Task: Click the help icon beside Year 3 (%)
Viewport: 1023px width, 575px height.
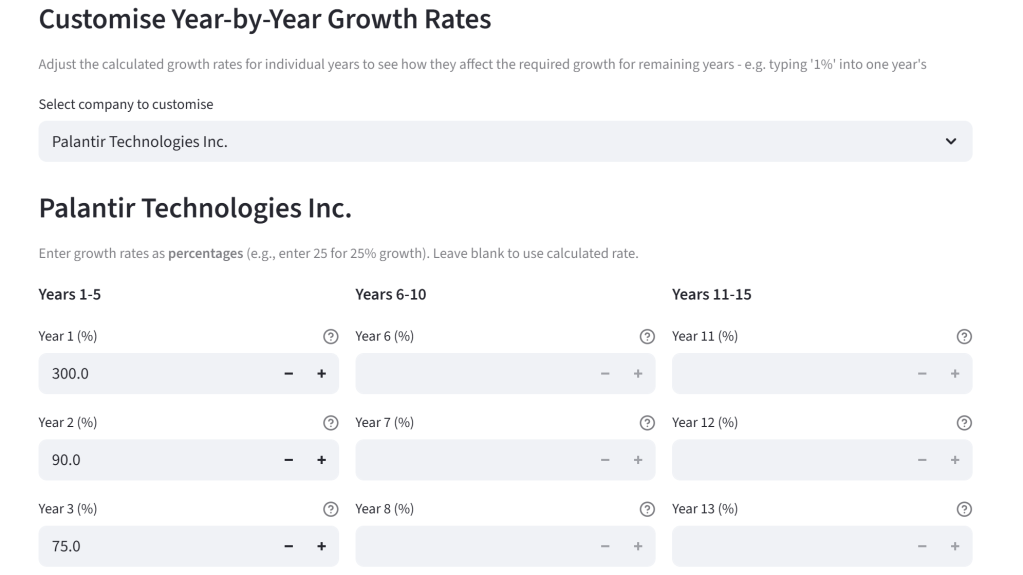Action: (330, 510)
